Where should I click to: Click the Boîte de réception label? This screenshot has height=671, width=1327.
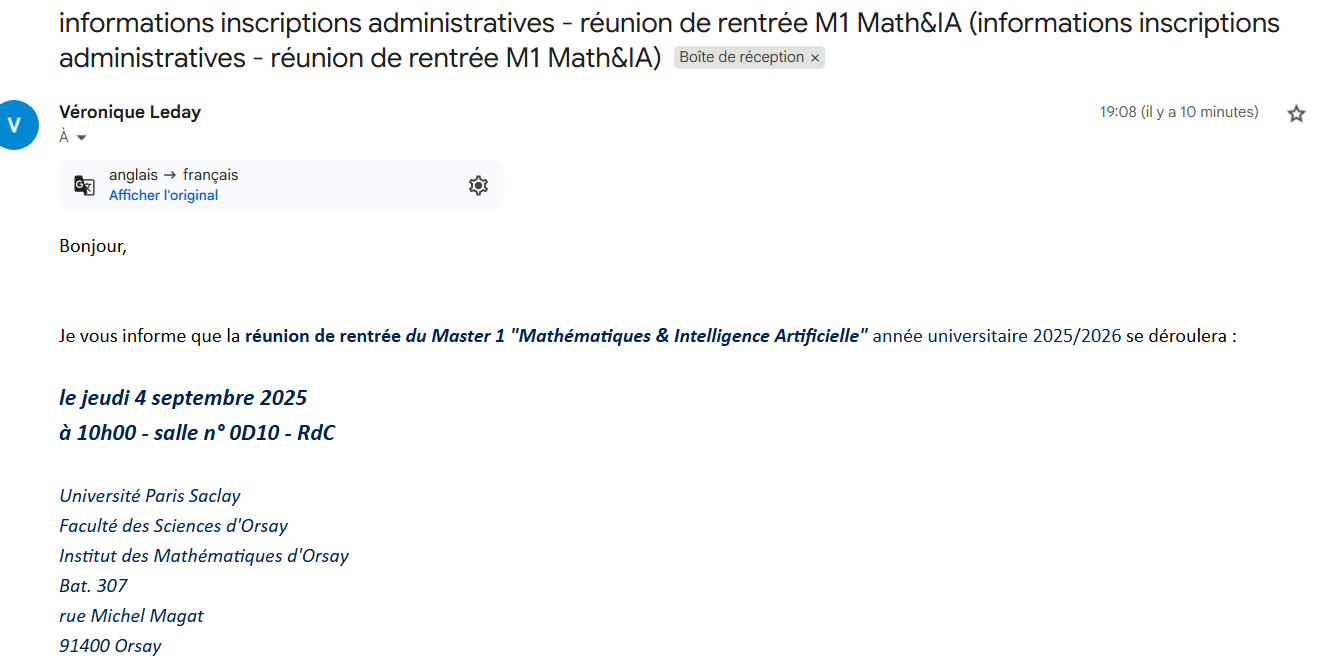click(741, 57)
